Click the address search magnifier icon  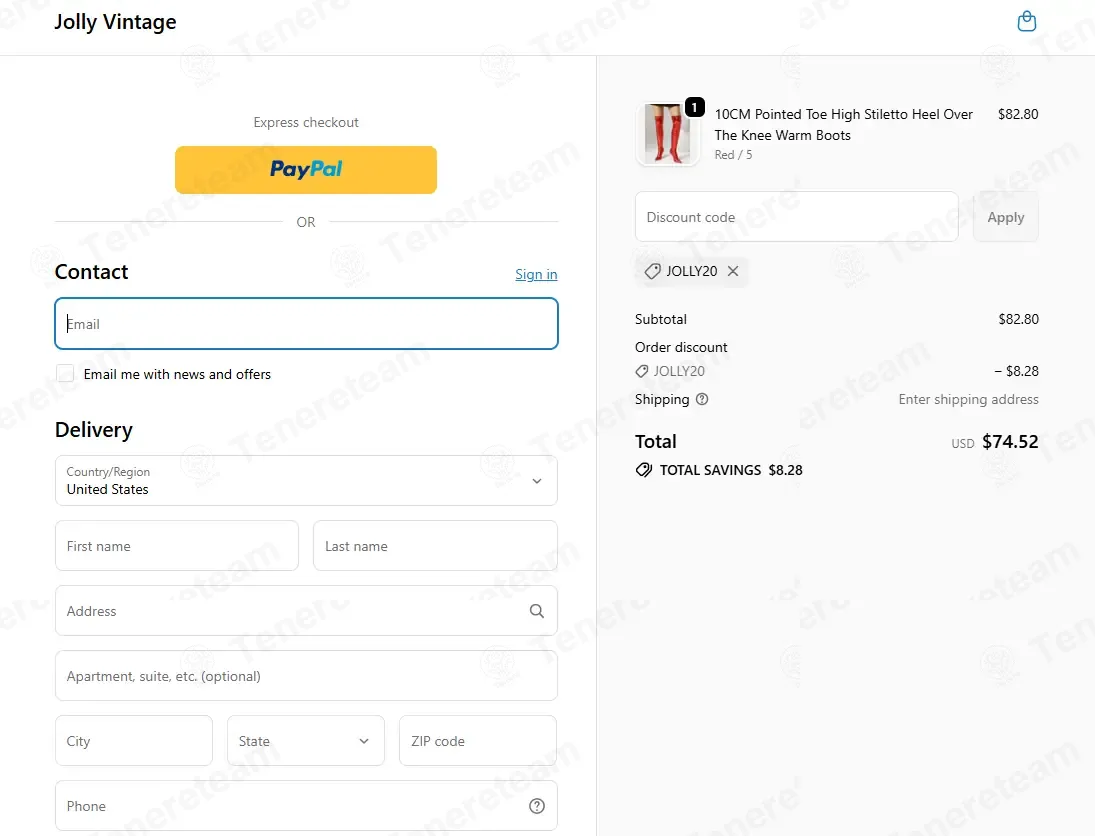coord(536,611)
